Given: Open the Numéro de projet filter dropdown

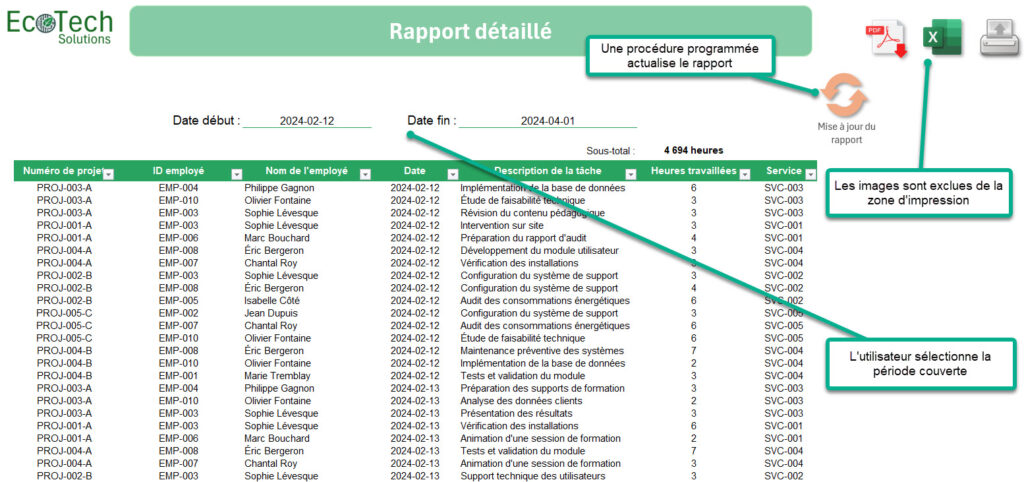Looking at the screenshot, I should 109,173.
